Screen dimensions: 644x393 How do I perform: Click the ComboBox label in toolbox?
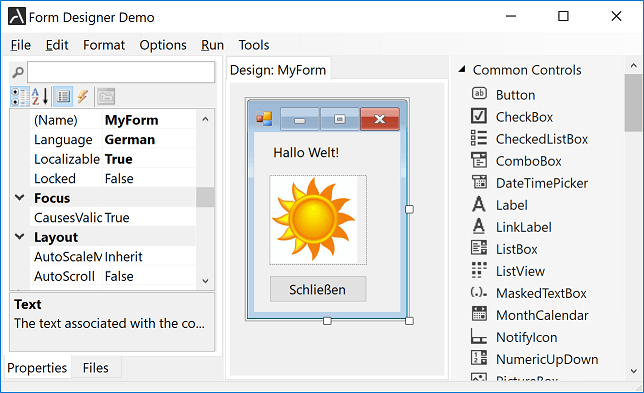[x=529, y=161]
